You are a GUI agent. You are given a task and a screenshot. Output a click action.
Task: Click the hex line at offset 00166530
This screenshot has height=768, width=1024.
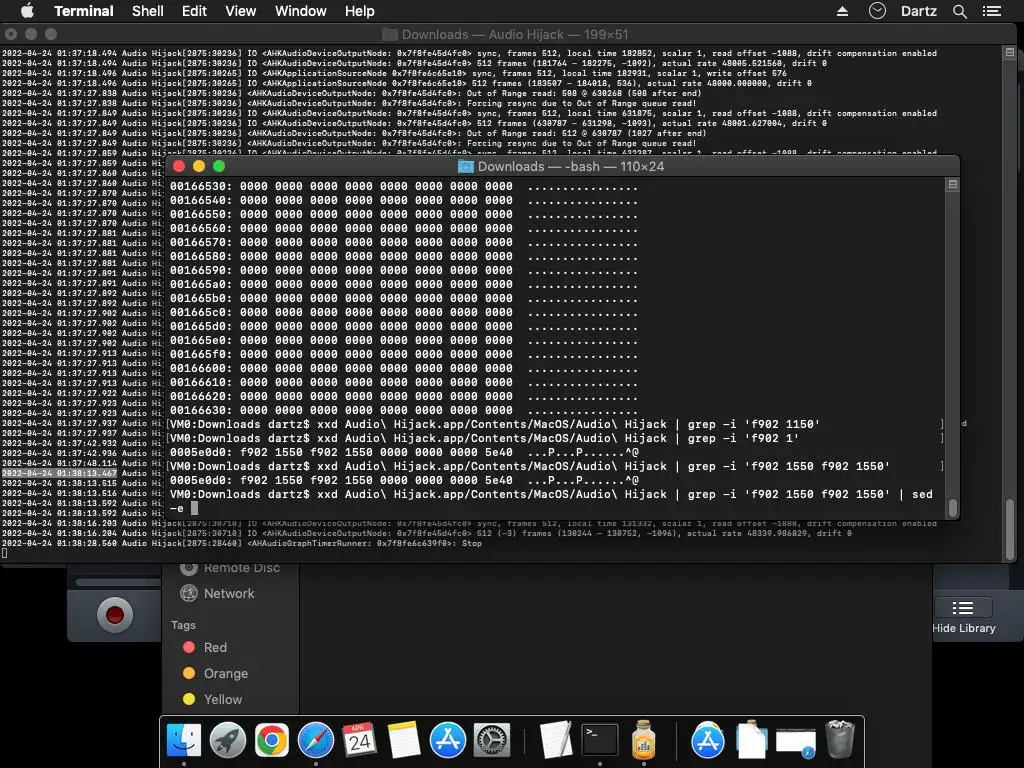tap(404, 187)
